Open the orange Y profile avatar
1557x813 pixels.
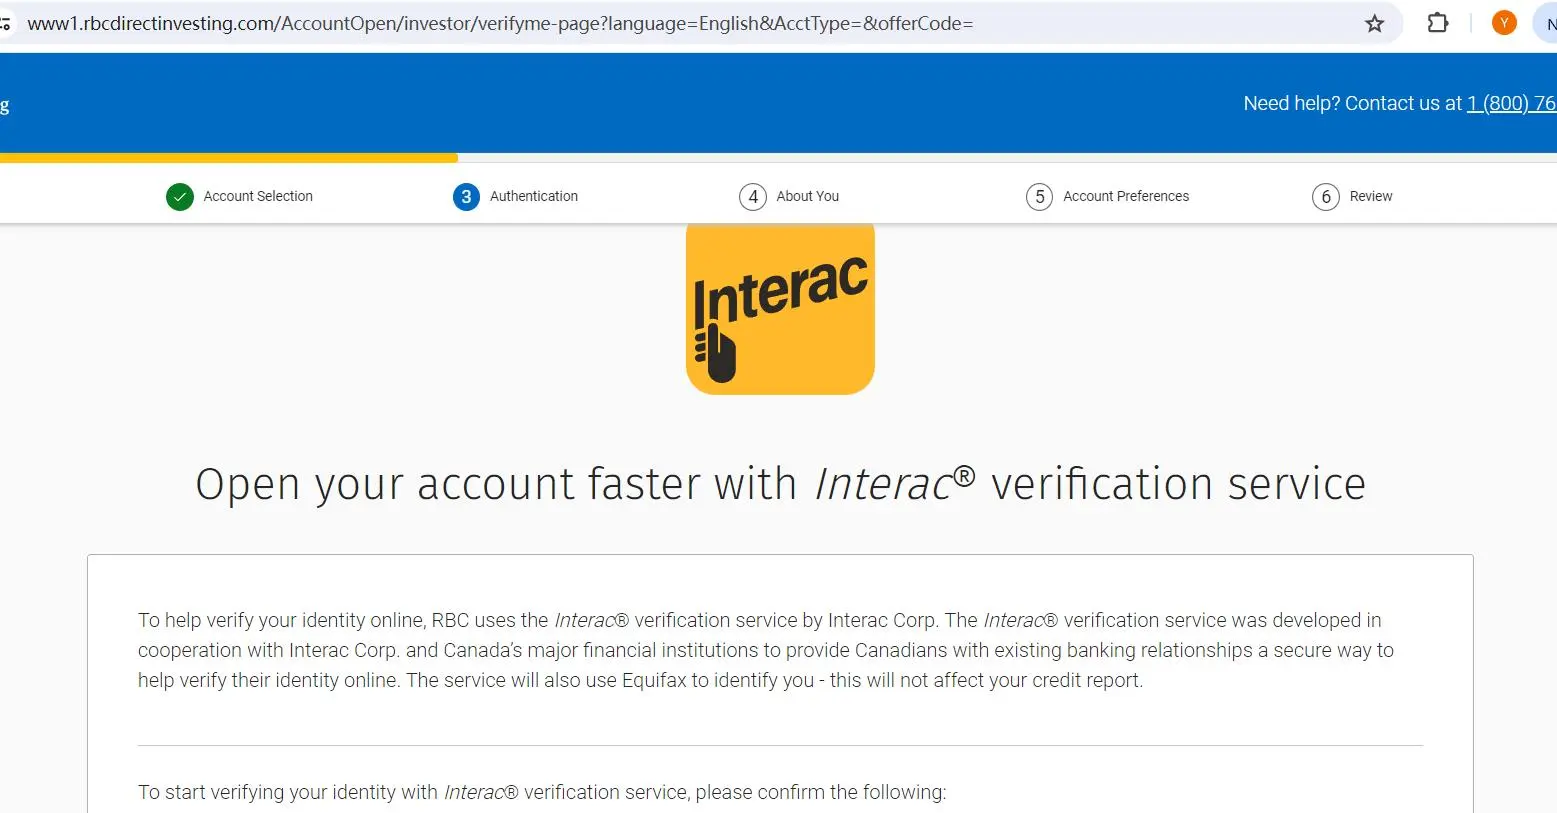point(1504,22)
